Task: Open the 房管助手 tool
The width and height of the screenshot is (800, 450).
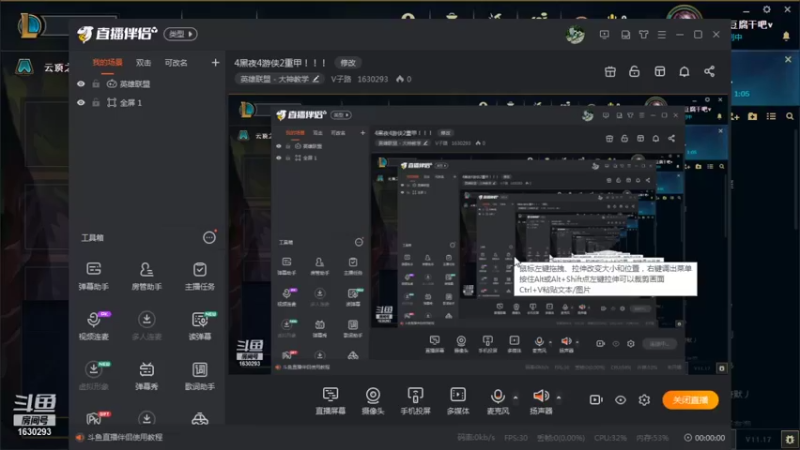Action: (x=146, y=276)
